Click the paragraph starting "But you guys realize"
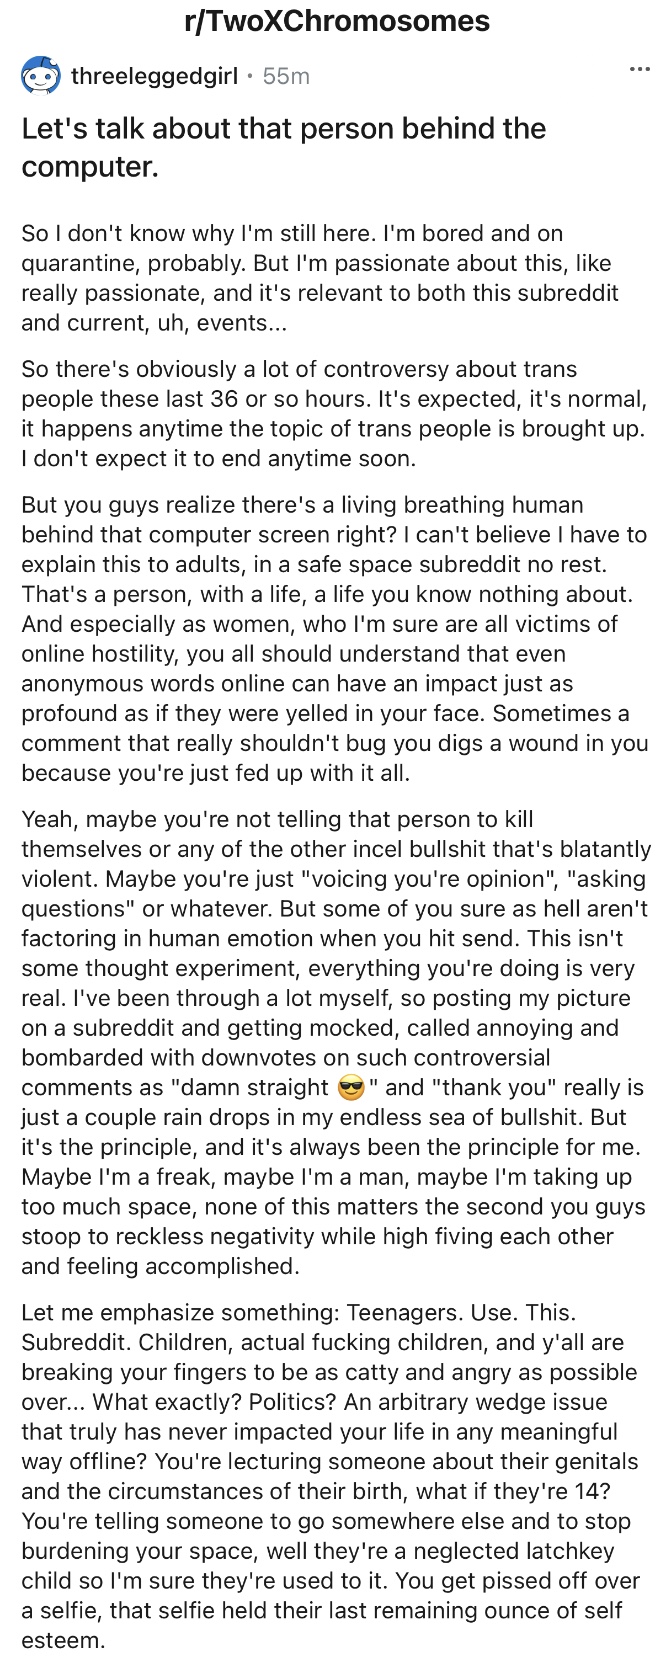 tap(334, 639)
